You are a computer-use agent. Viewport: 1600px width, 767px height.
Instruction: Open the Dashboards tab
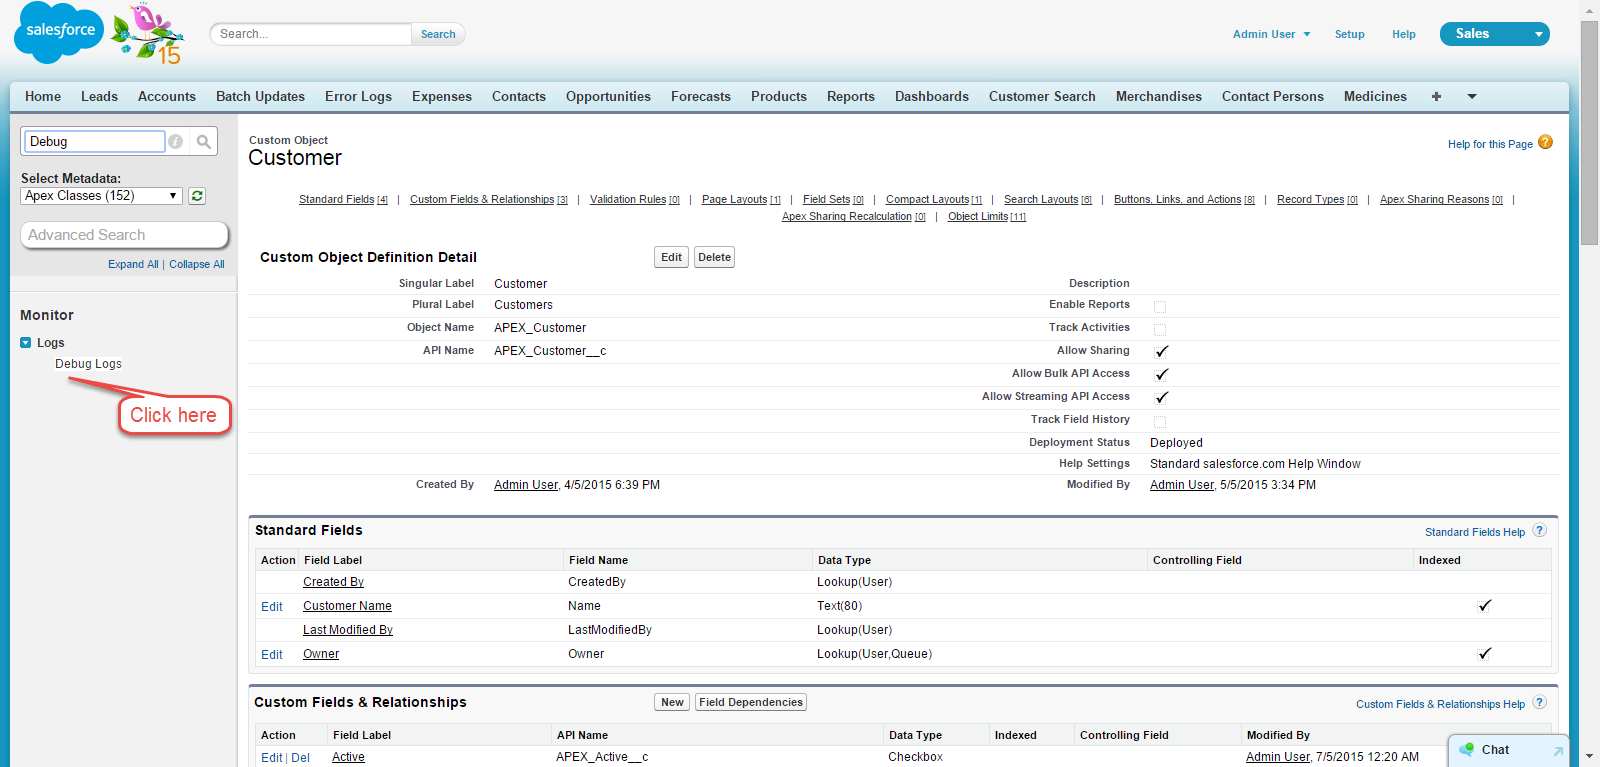coord(931,97)
